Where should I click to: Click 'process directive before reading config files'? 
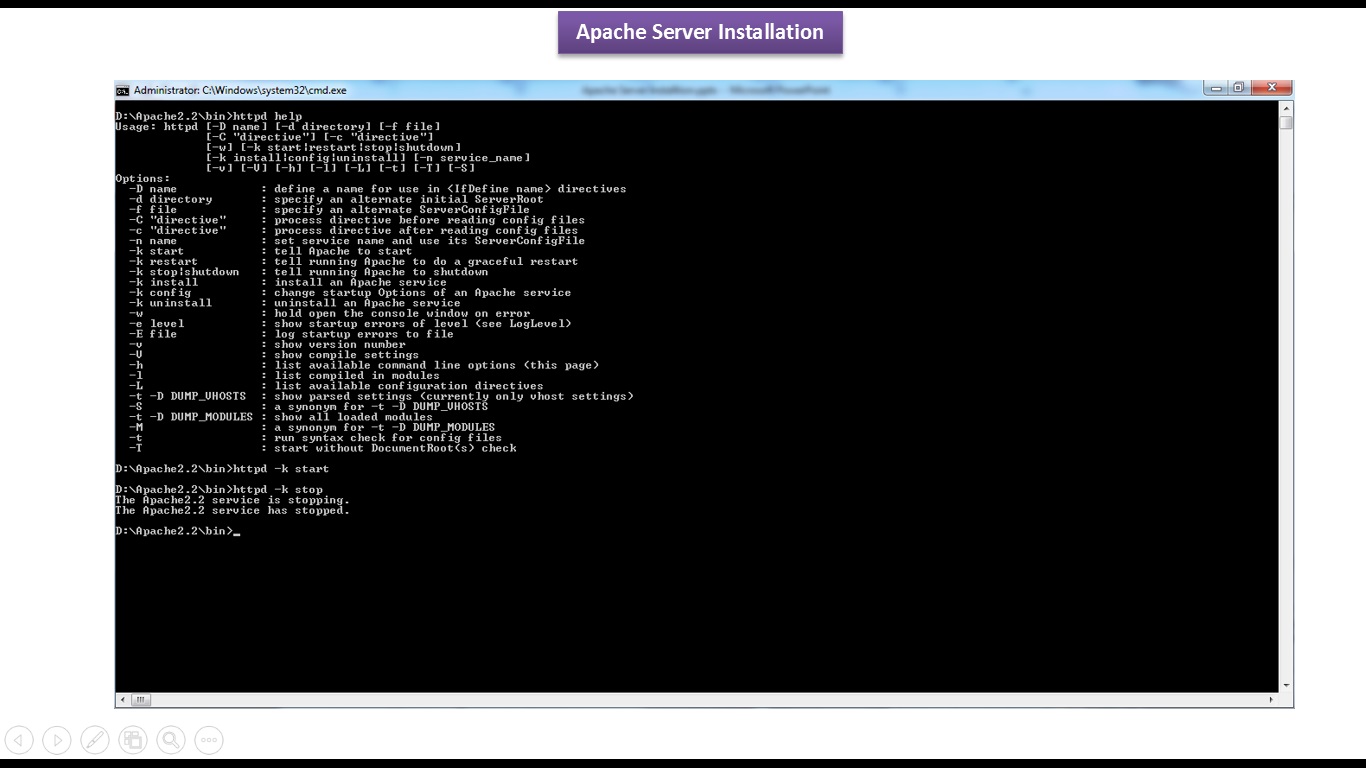[x=430, y=220]
